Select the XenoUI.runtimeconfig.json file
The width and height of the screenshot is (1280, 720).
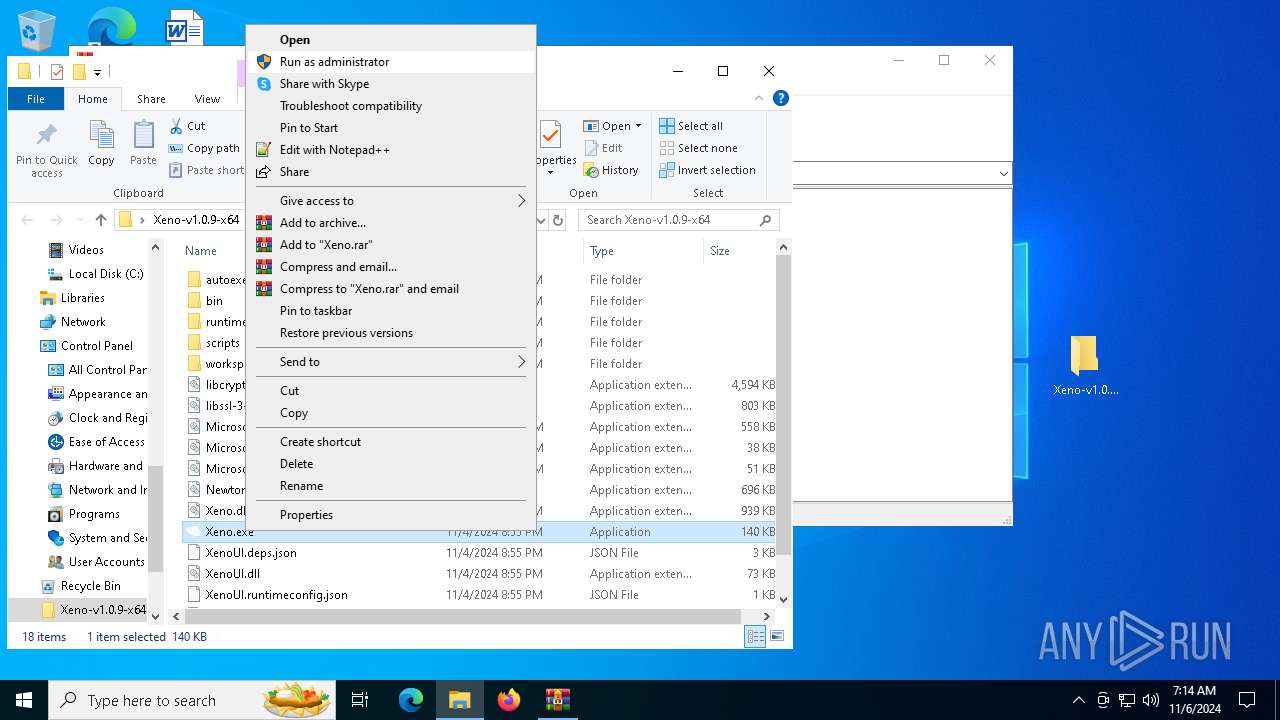pyautogui.click(x=480, y=595)
